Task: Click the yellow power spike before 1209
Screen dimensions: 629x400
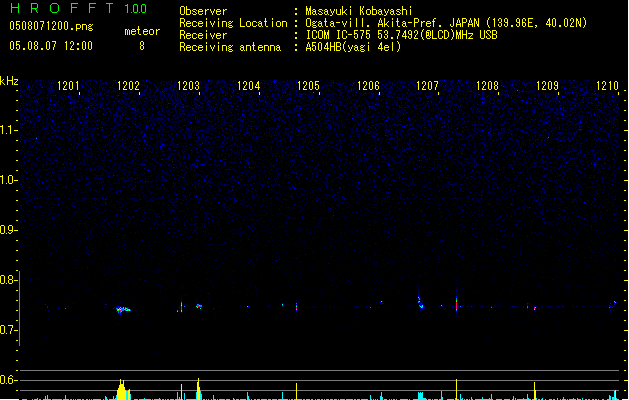Action: [x=534, y=391]
